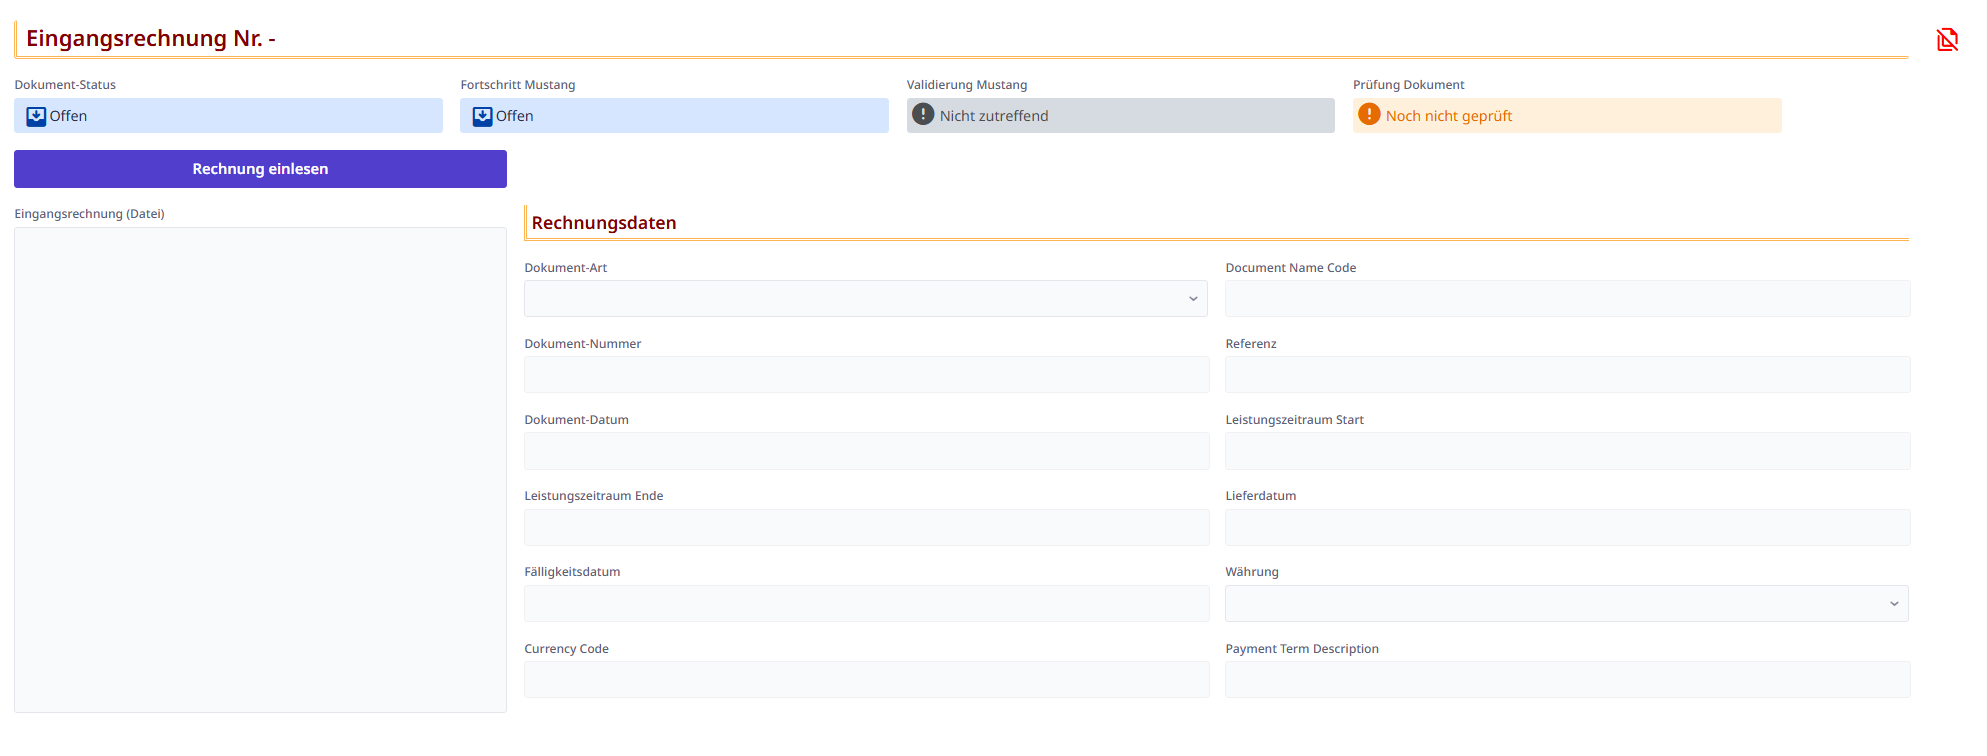This screenshot has width=1987, height=756.
Task: Click the gray exclamation icon beside Nicht zutreffend
Action: click(x=923, y=115)
